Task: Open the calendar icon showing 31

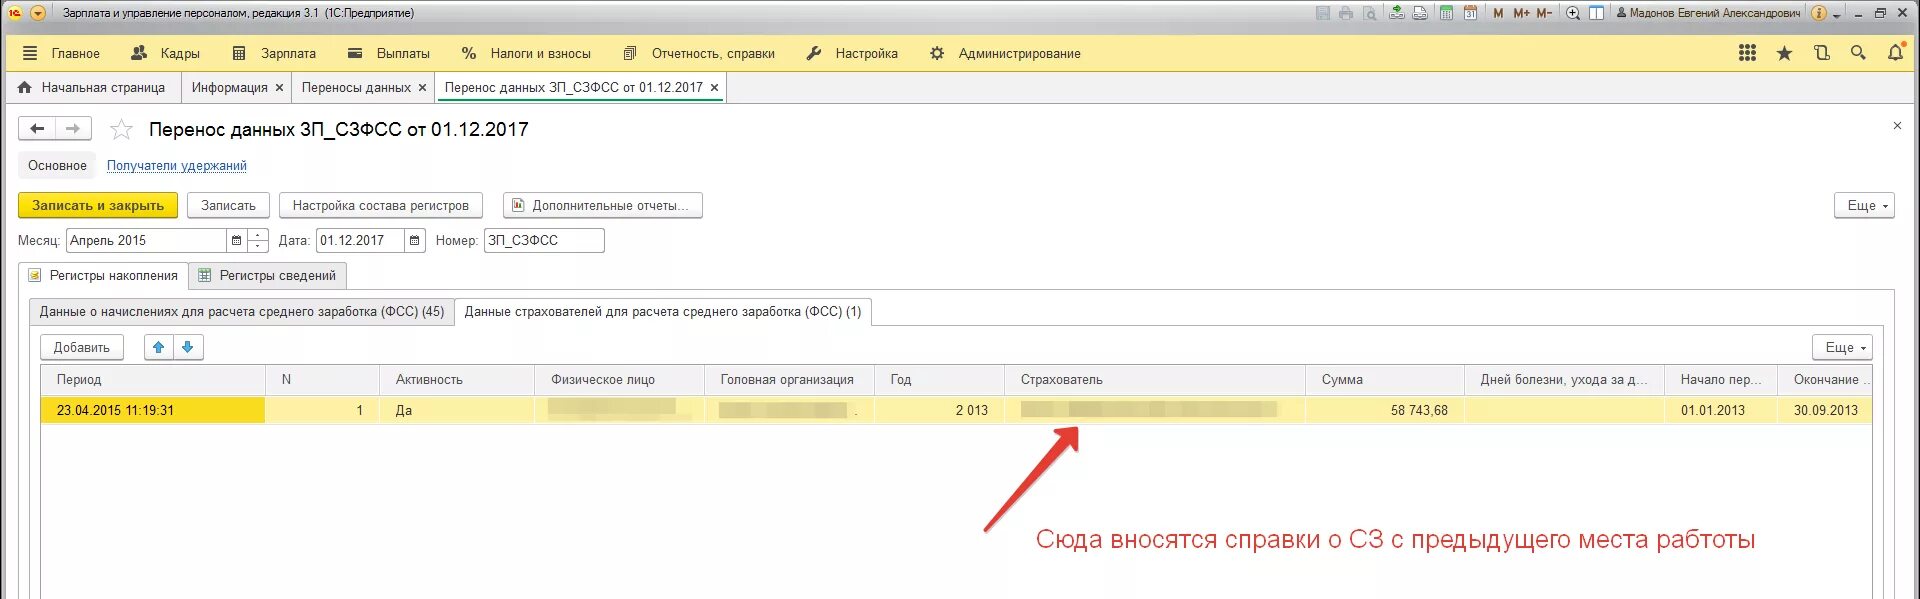Action: pyautogui.click(x=1470, y=13)
